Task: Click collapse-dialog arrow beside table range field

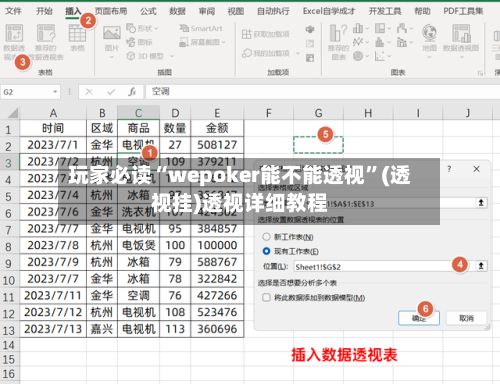Action: coord(481,203)
